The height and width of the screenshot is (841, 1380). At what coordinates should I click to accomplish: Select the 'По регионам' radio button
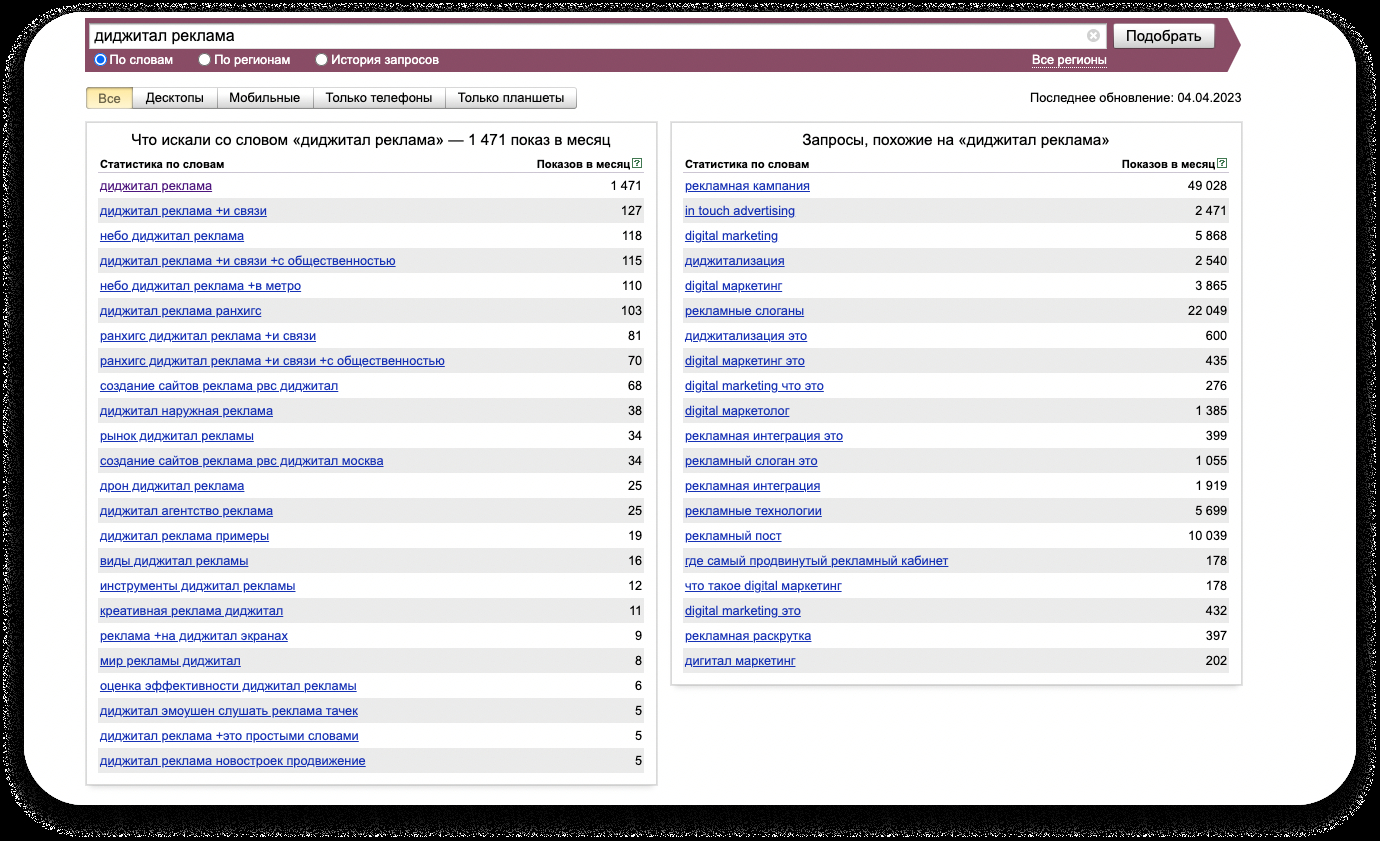coord(205,60)
